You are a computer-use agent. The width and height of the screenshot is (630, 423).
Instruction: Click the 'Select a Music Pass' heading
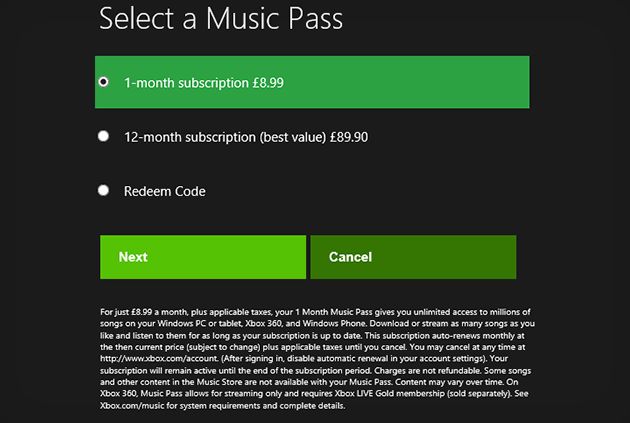click(221, 18)
